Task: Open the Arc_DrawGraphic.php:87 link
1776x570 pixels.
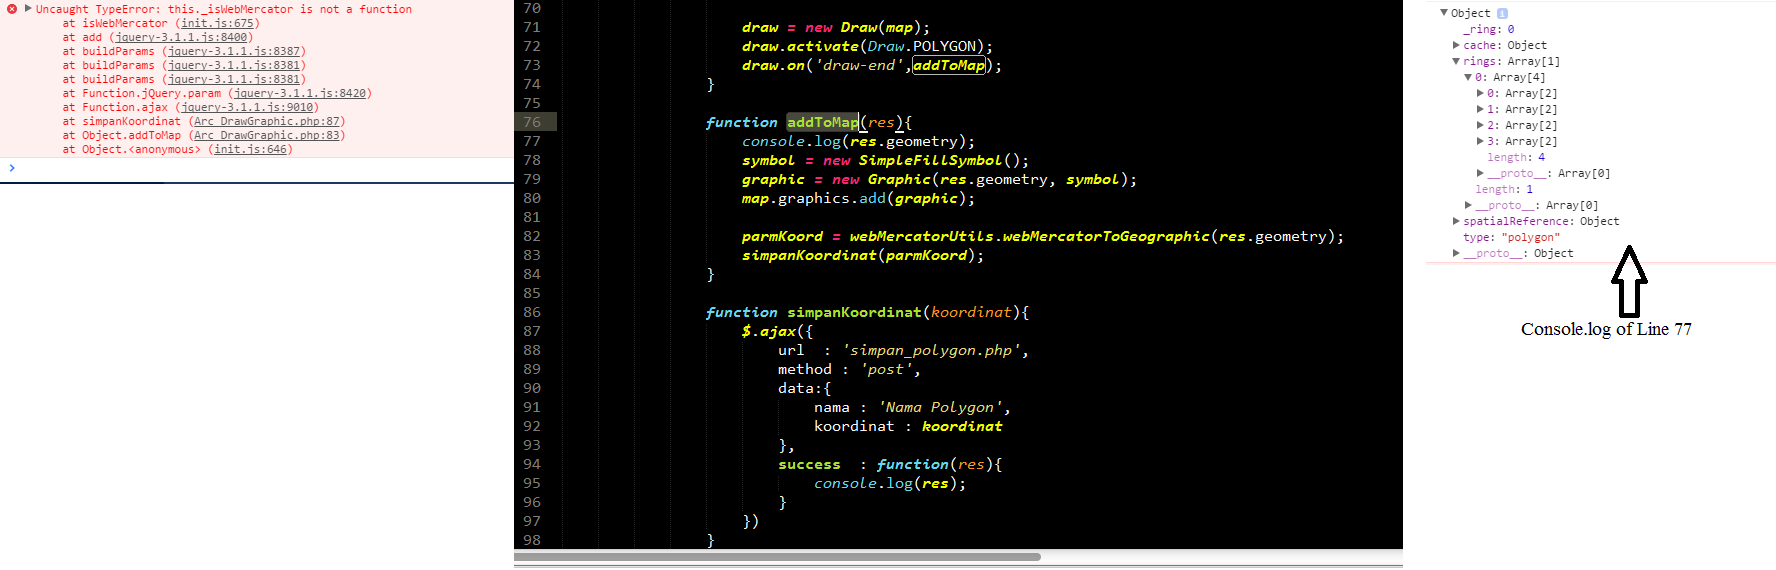Action: [267, 121]
